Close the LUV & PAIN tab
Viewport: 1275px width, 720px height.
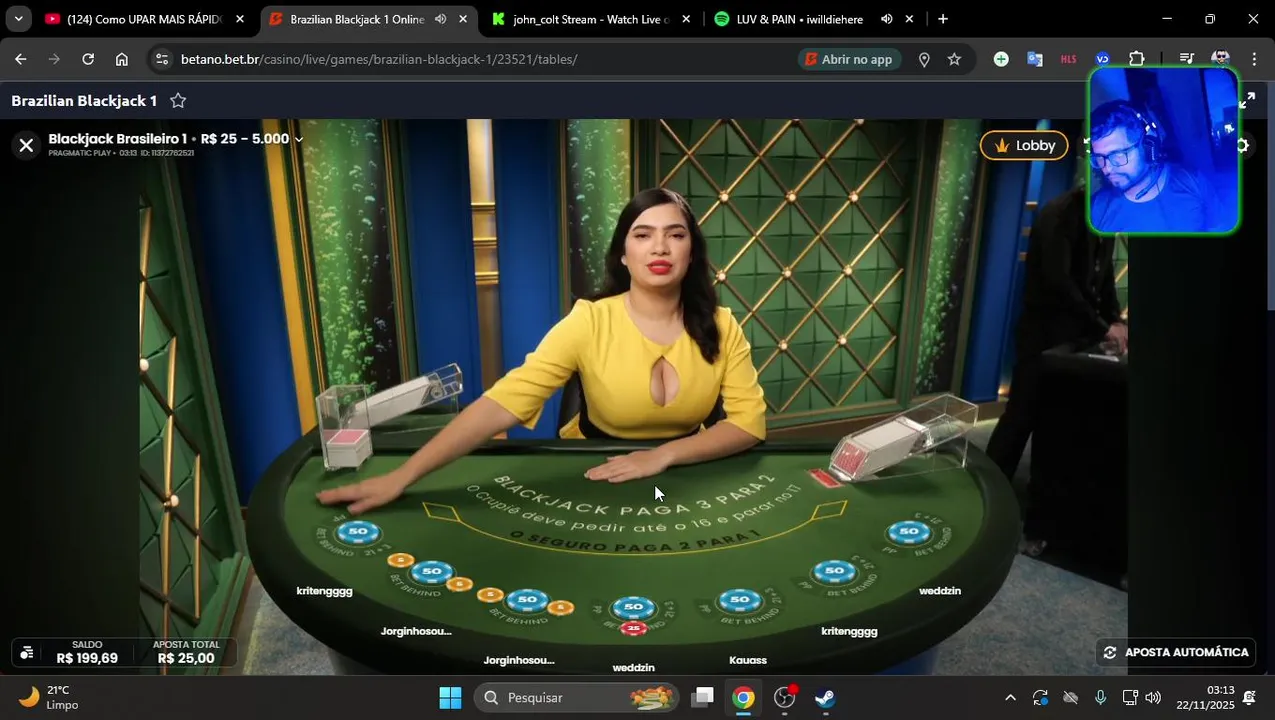tap(909, 19)
